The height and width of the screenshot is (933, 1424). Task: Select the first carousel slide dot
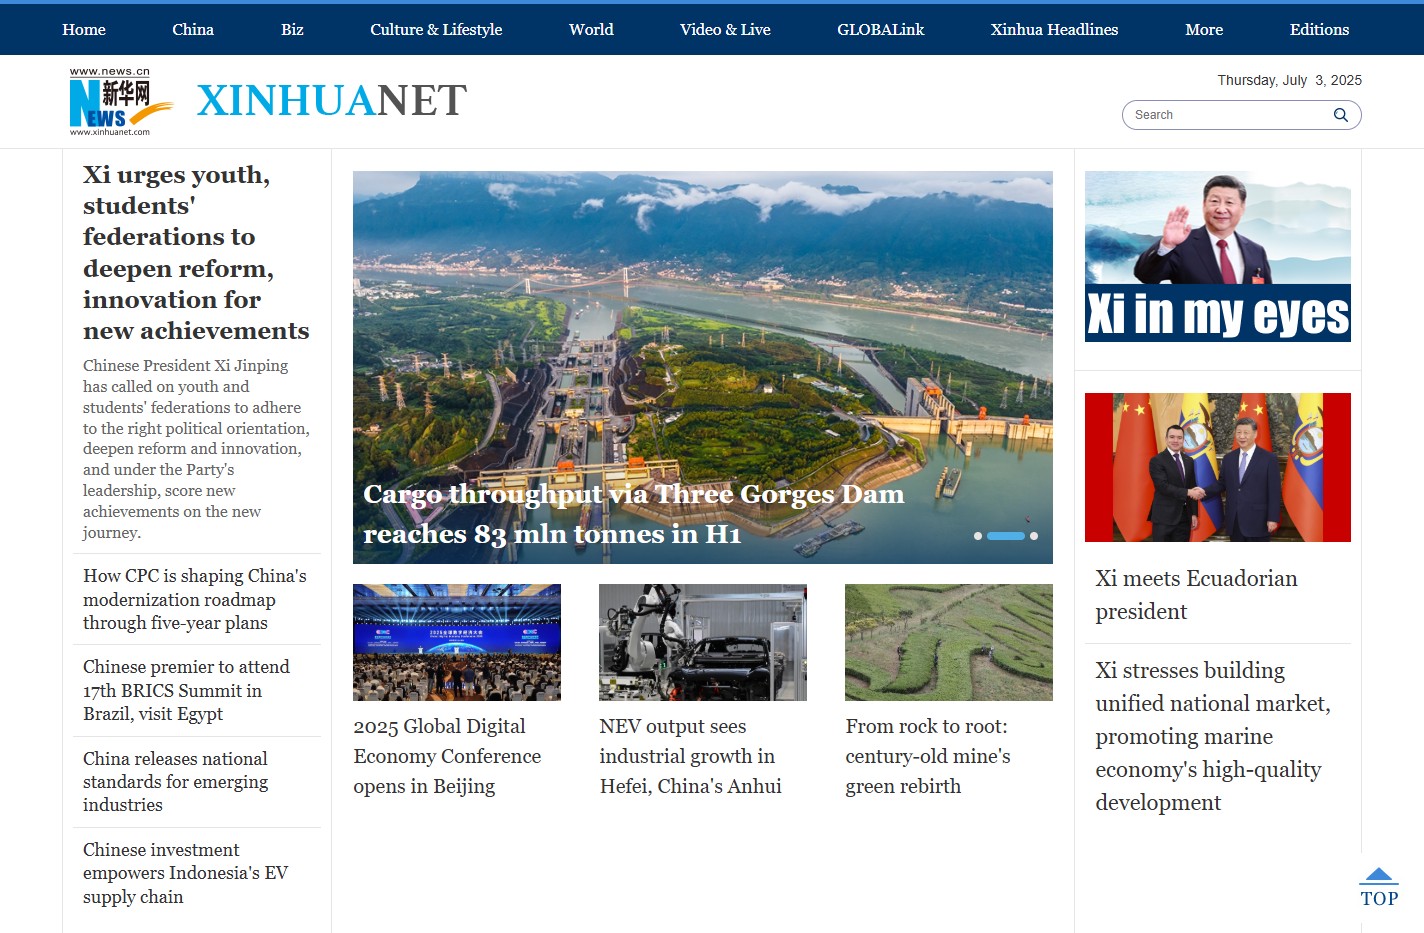pos(978,536)
